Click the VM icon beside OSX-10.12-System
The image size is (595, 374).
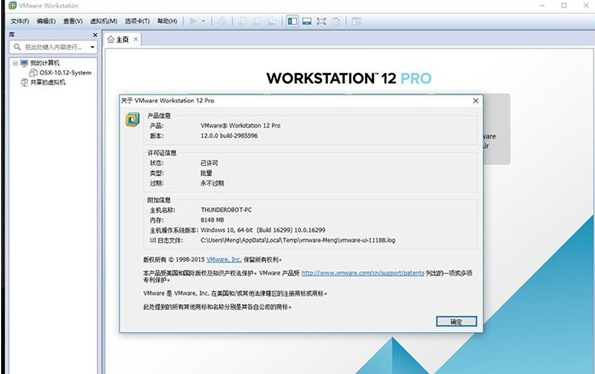[x=33, y=72]
